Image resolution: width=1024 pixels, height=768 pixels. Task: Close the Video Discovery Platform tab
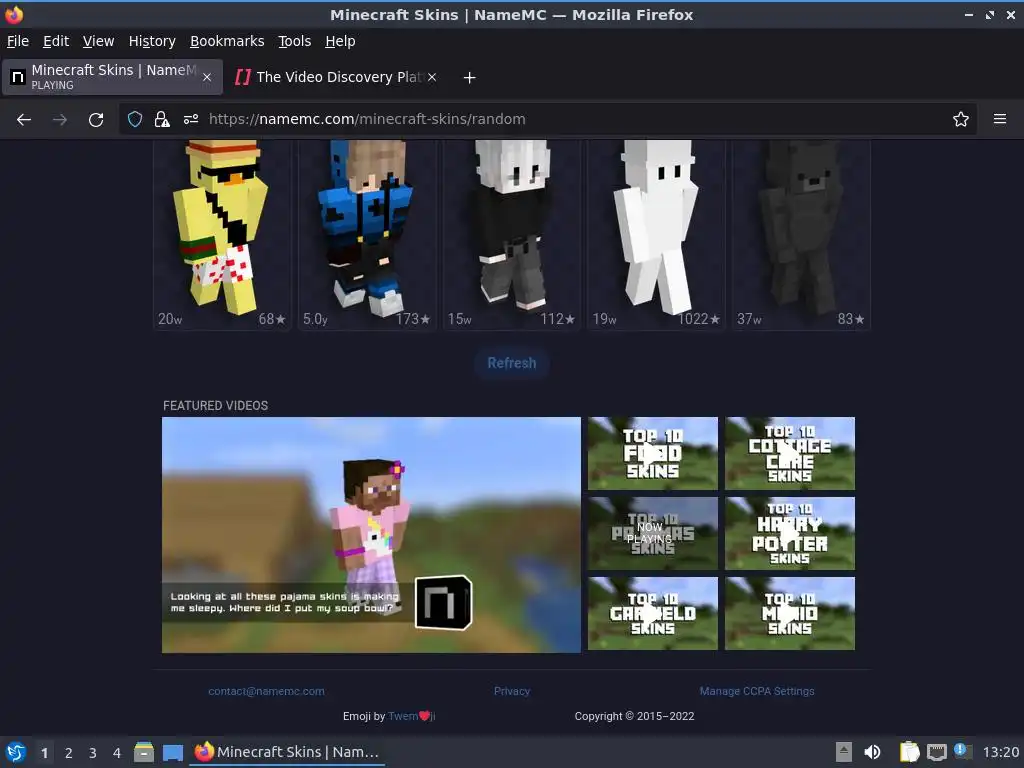coord(432,77)
